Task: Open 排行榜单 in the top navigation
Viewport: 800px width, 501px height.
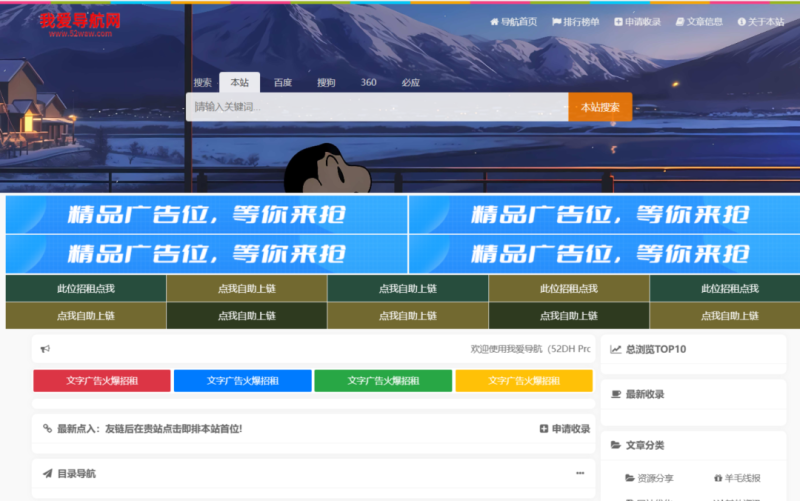Action: [576, 21]
